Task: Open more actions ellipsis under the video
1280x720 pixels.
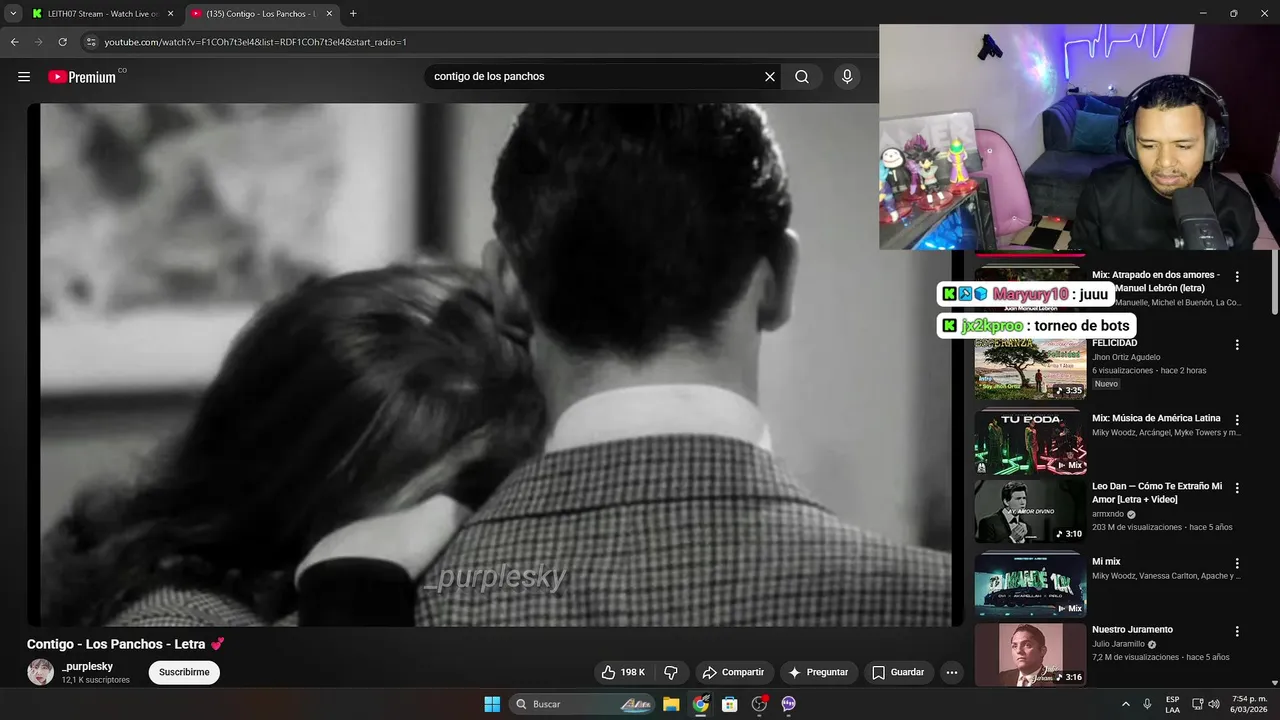Action: (952, 672)
